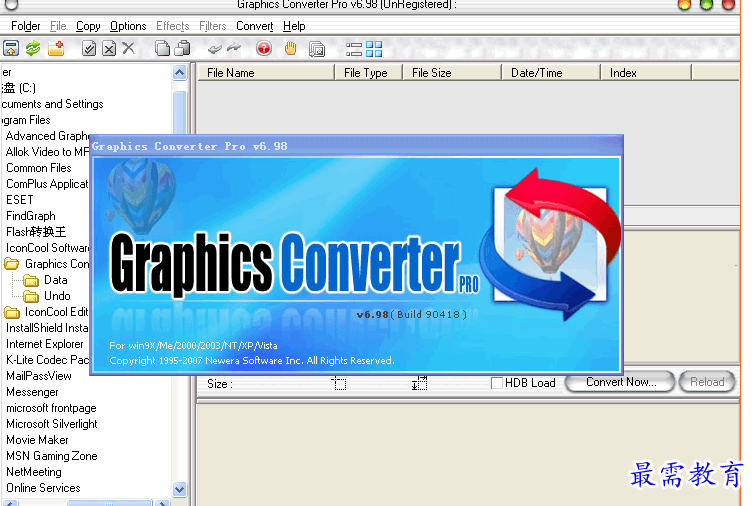The width and height of the screenshot is (752, 506).
Task: Click the image preview stack icon
Action: 317,49
